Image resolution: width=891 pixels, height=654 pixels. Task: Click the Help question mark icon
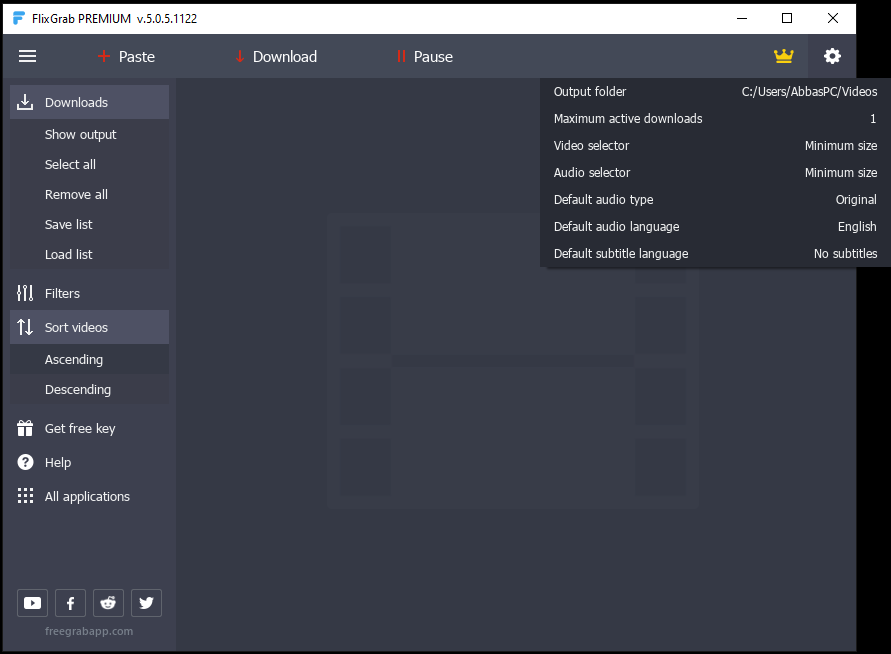point(25,463)
